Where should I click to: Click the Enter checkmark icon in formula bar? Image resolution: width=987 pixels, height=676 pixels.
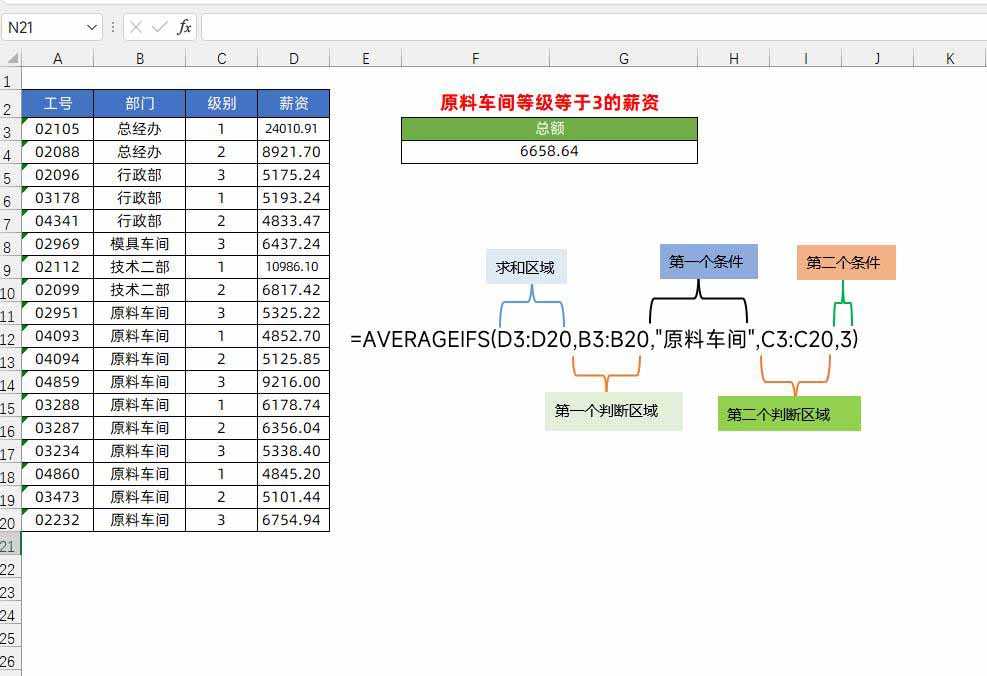159,27
